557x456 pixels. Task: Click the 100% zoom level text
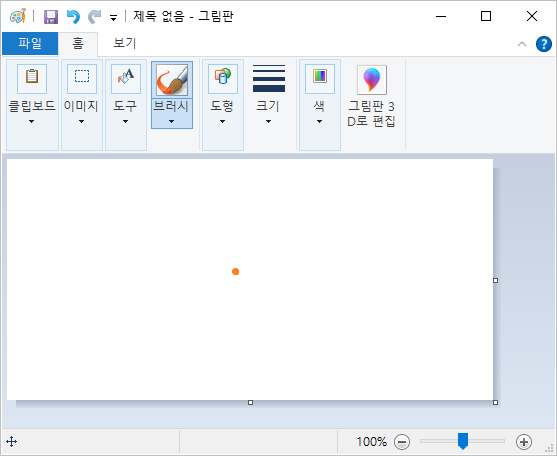pos(372,442)
